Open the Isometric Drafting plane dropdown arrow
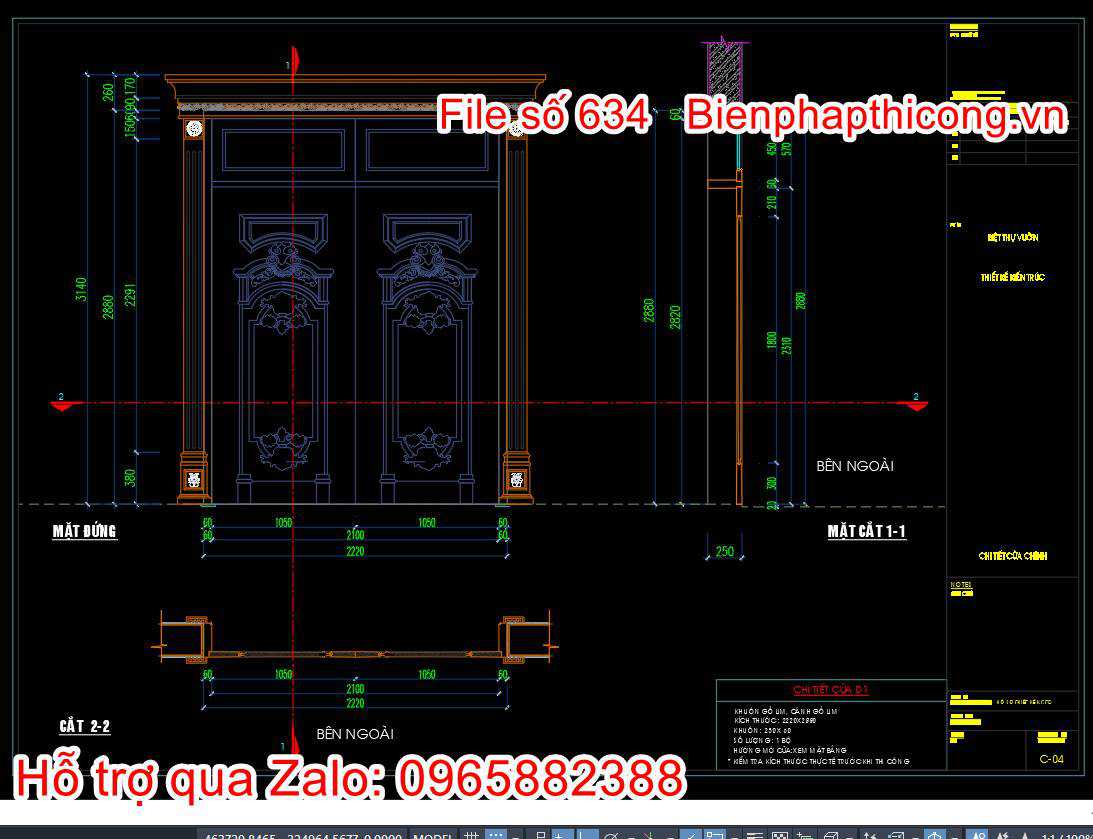Screen dimensions: 1093x839 coord(671,836)
